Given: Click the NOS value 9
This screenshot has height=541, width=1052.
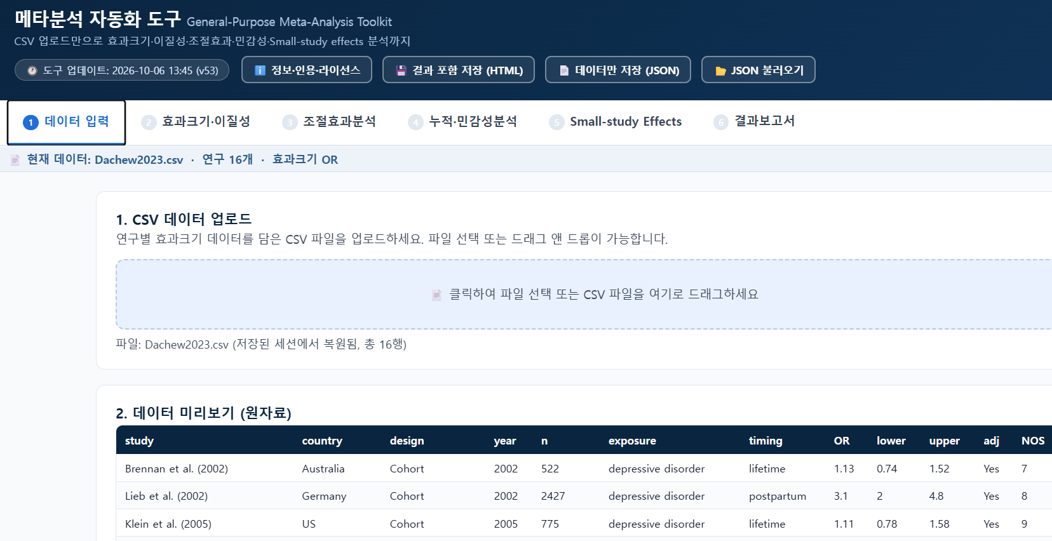Looking at the screenshot, I should pyautogui.click(x=1024, y=524).
